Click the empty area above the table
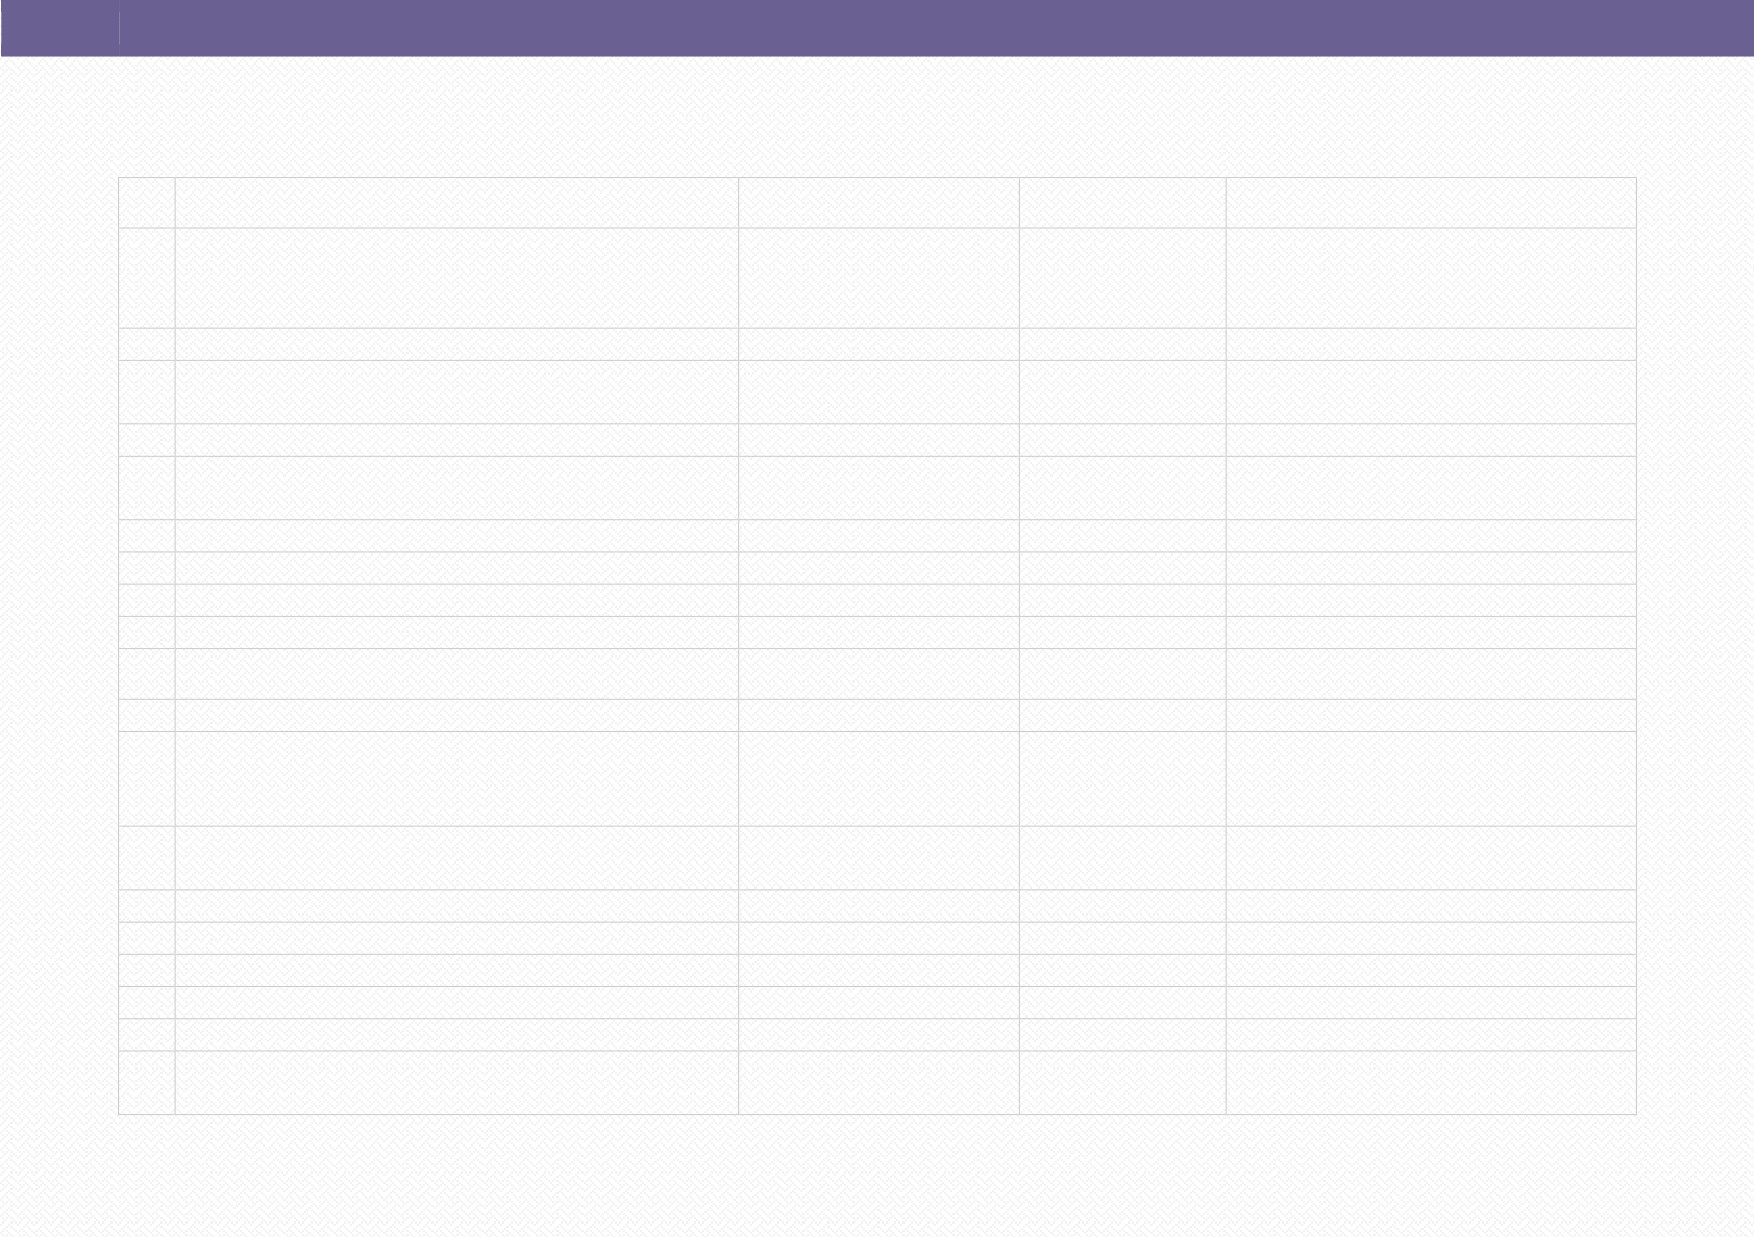The width and height of the screenshot is (1754, 1237). pyautogui.click(x=877, y=117)
